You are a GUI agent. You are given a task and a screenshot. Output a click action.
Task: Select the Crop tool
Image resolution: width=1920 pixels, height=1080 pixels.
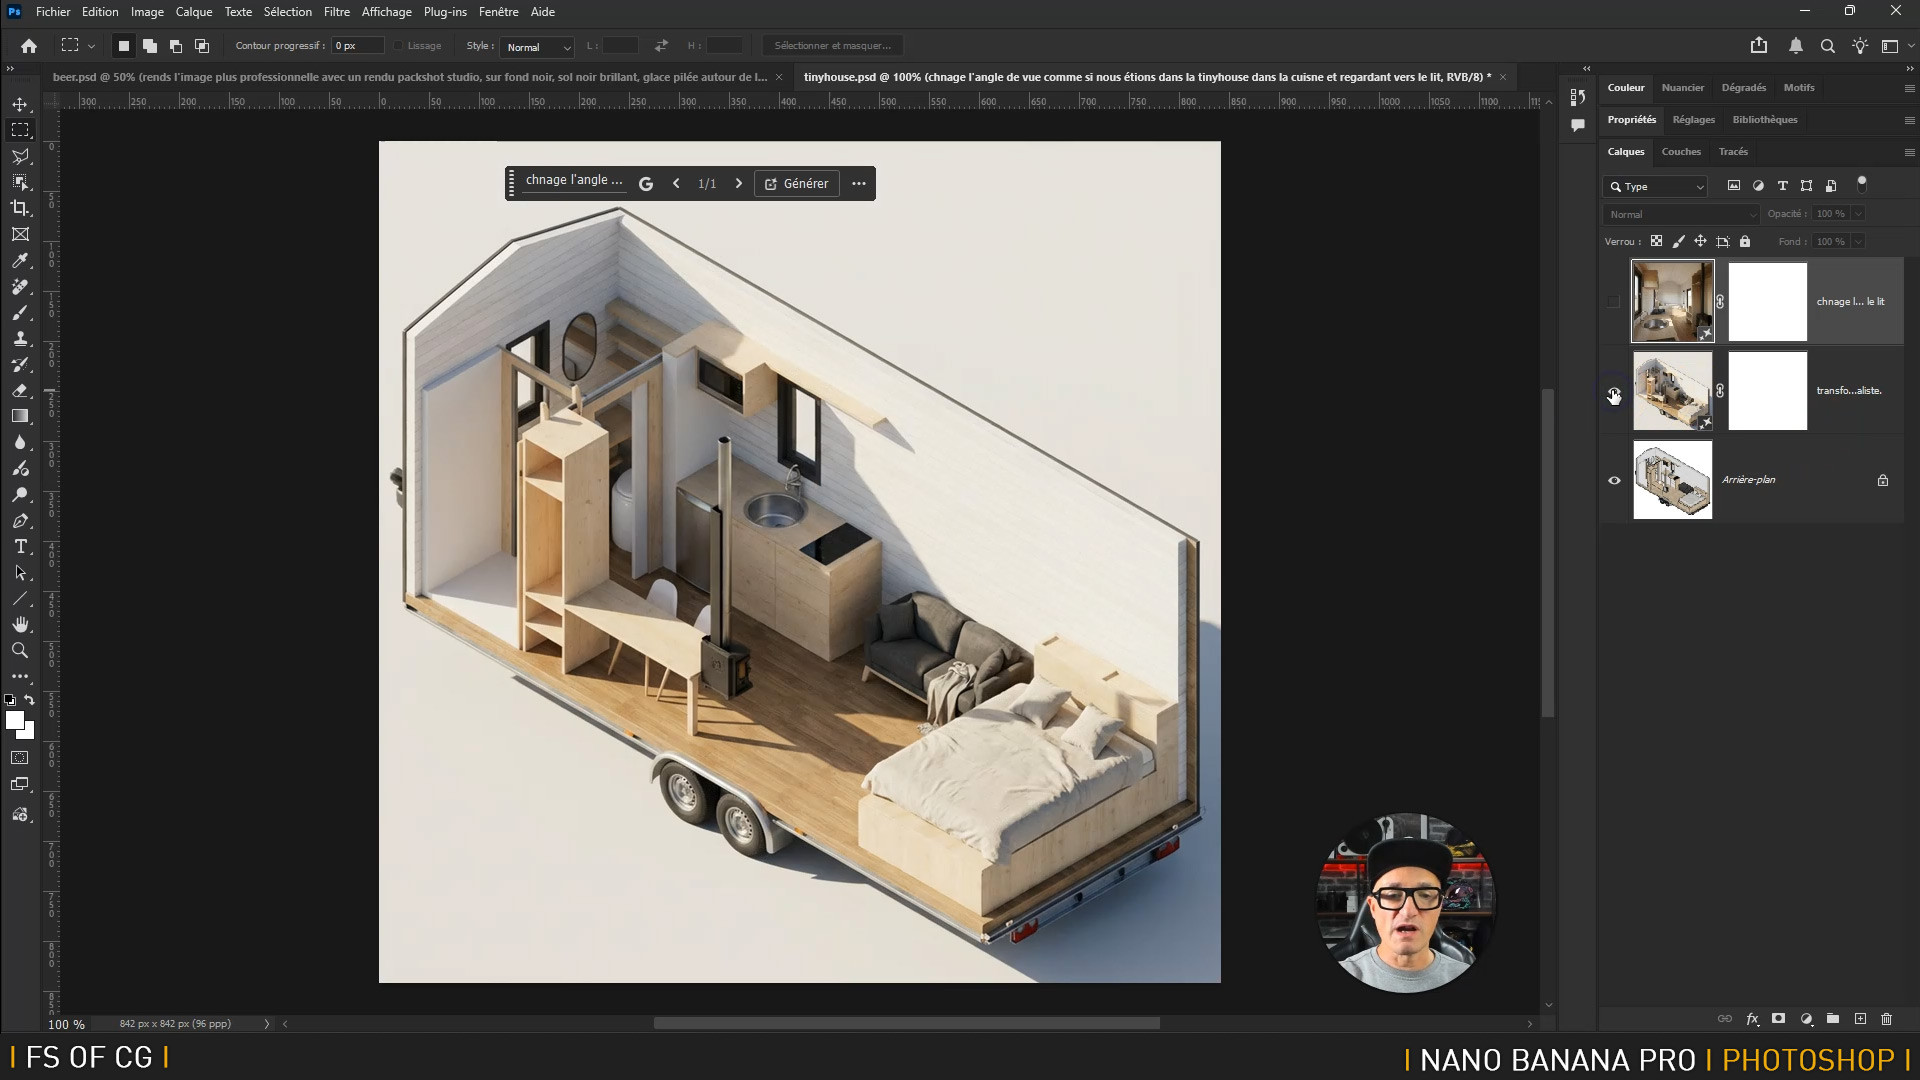pyautogui.click(x=20, y=208)
